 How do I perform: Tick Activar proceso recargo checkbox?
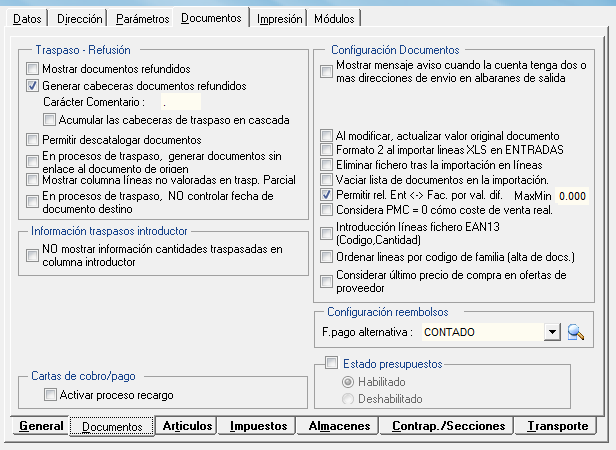[50, 394]
